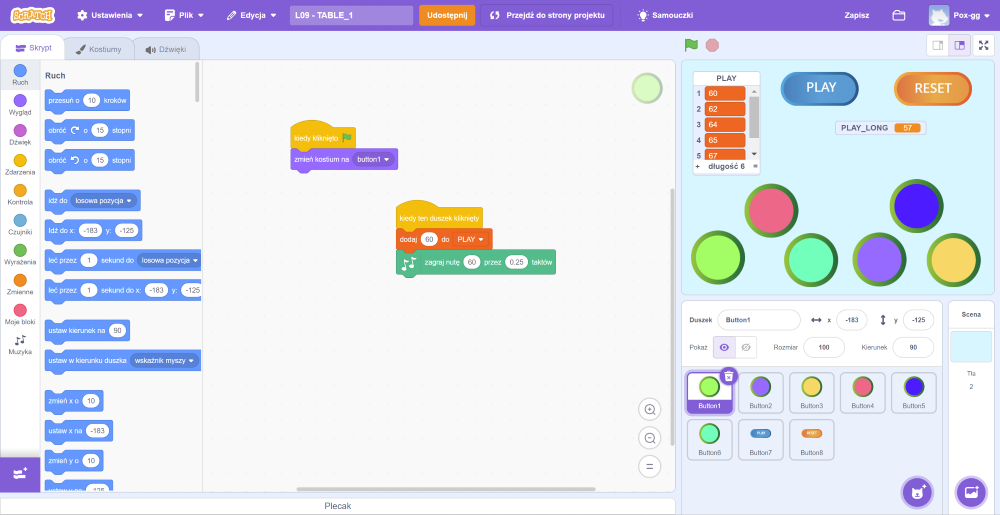Image resolution: width=1000 pixels, height=515 pixels.
Task: Select Moje bloki category
Action: click(20, 314)
